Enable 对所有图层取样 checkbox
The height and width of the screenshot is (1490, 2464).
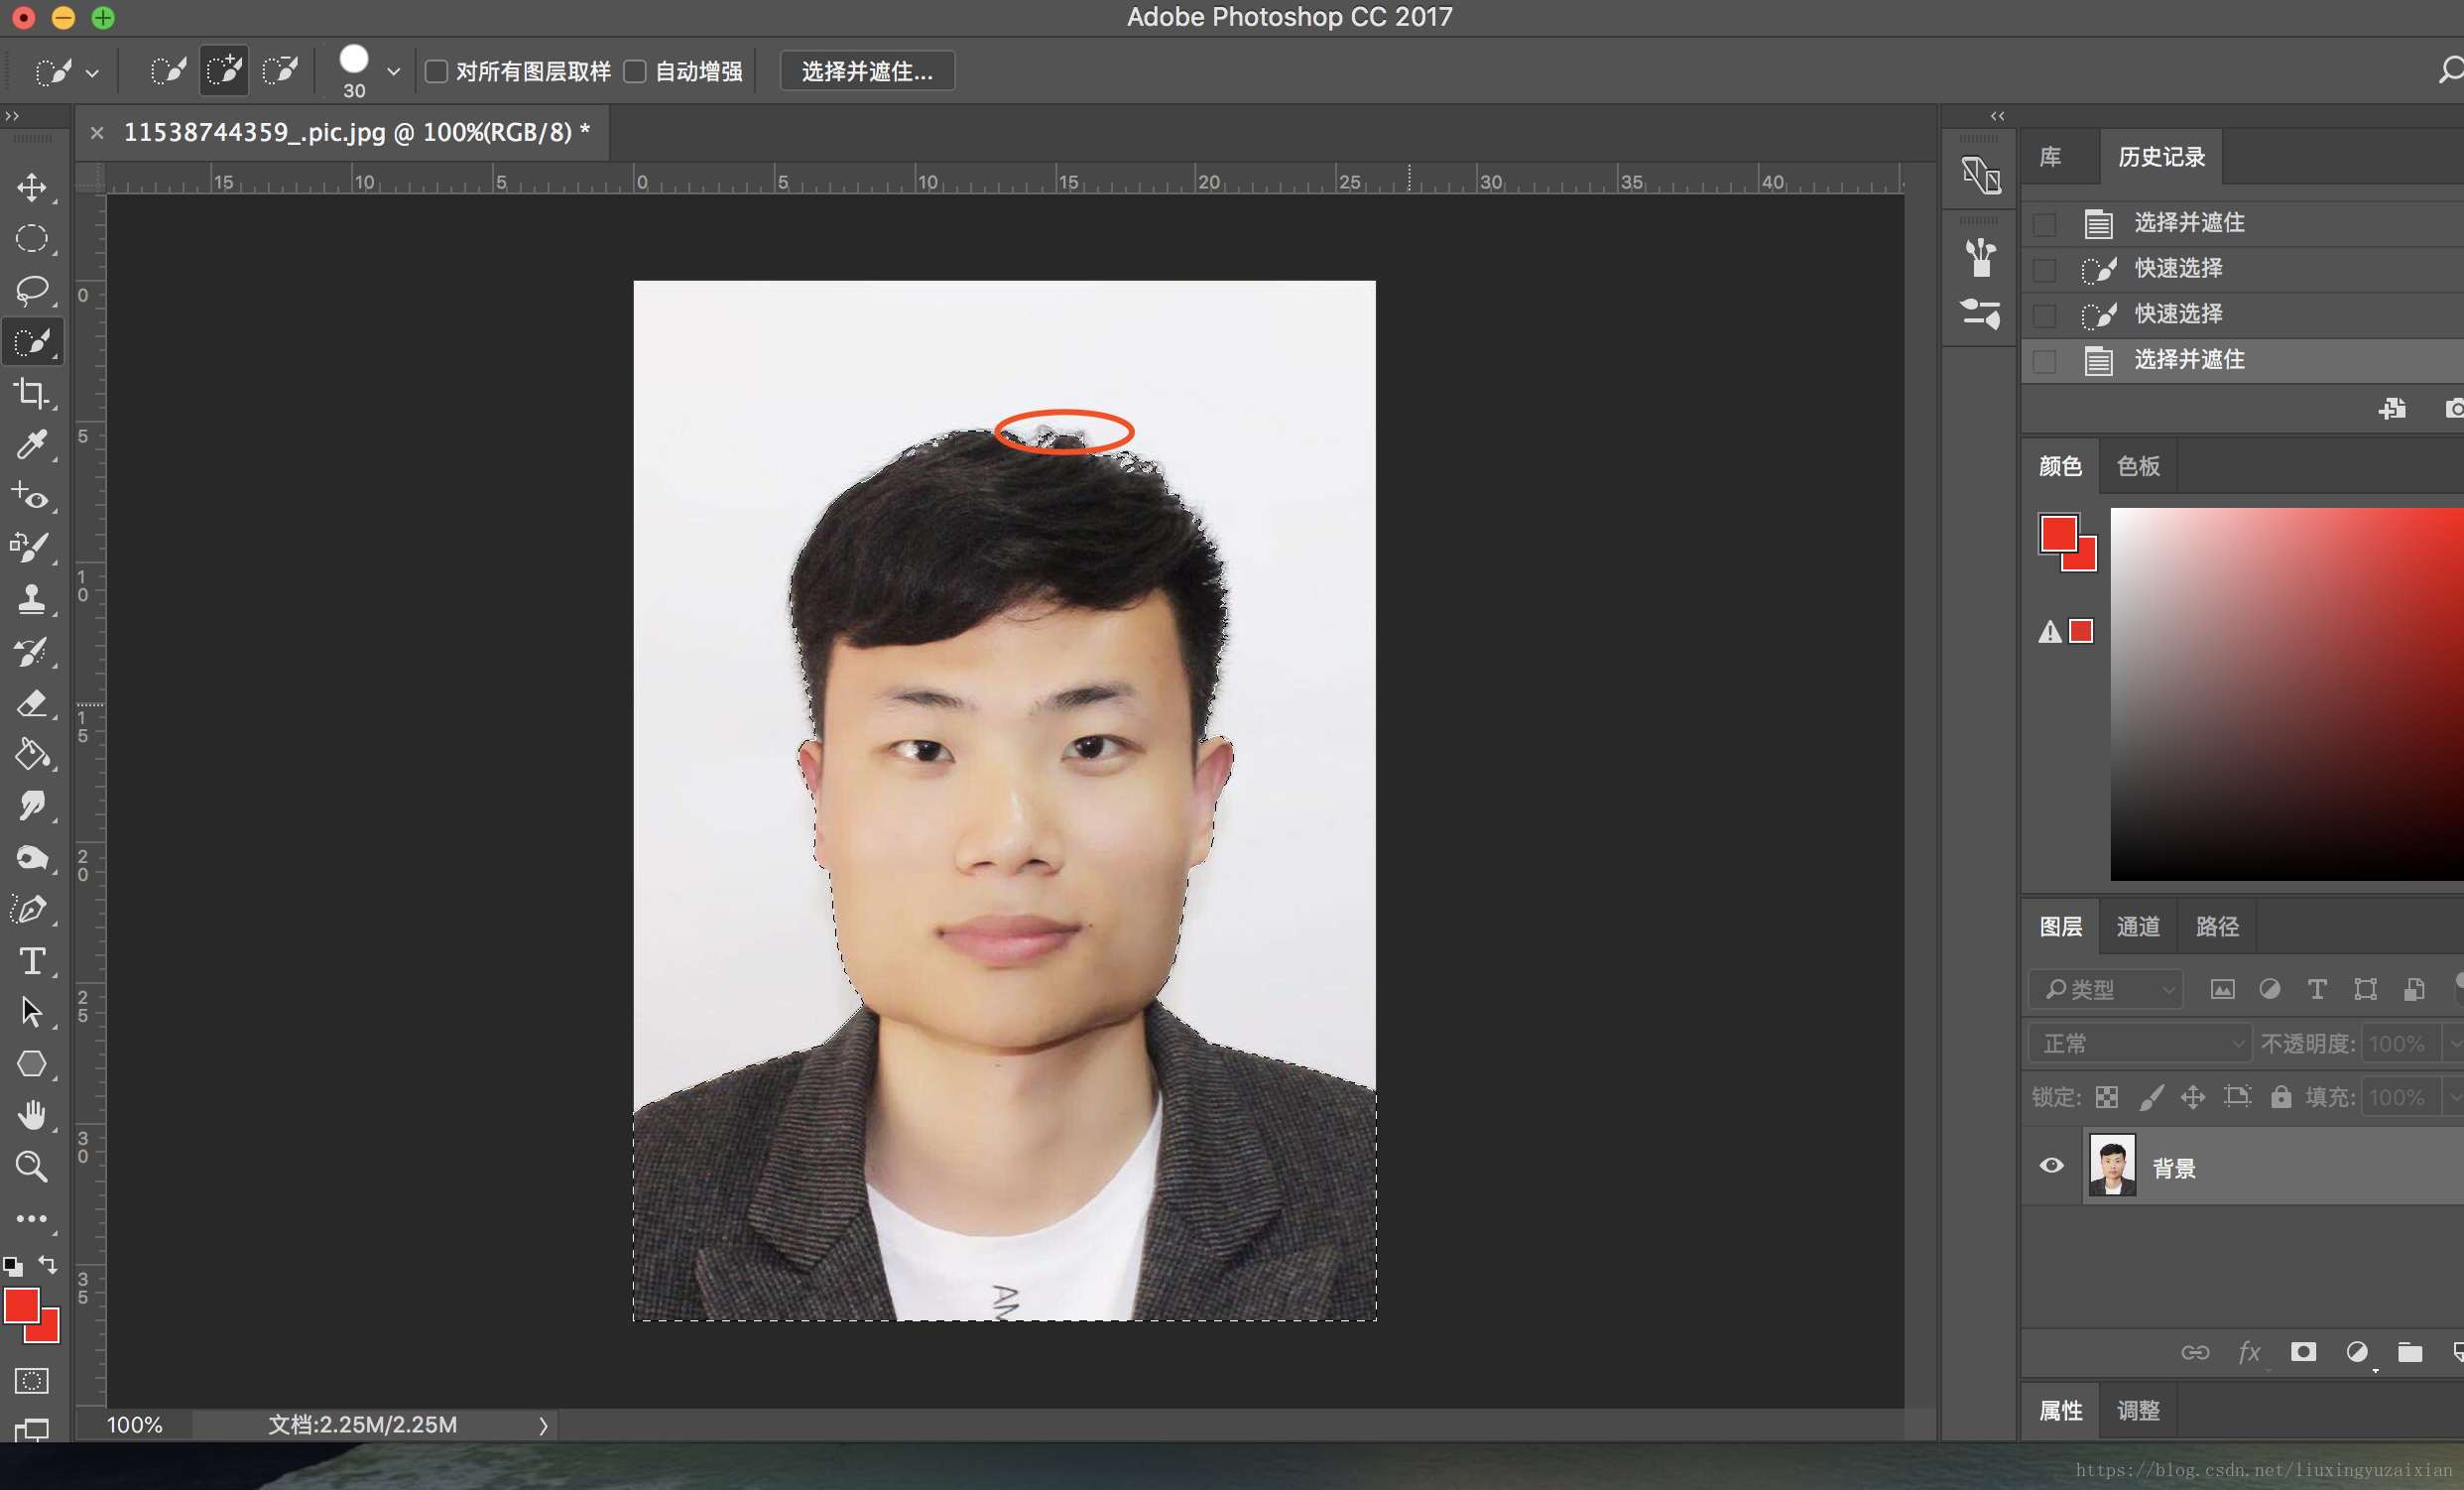pos(436,72)
